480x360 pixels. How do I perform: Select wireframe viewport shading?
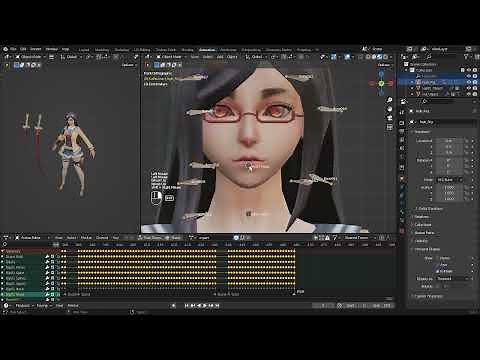[368, 57]
